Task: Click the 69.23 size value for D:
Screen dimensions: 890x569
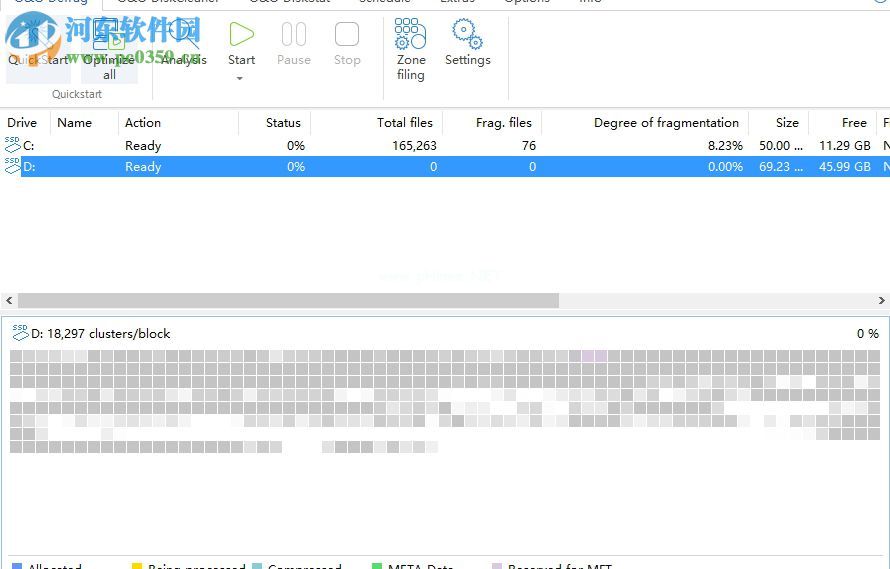Action: tap(781, 167)
